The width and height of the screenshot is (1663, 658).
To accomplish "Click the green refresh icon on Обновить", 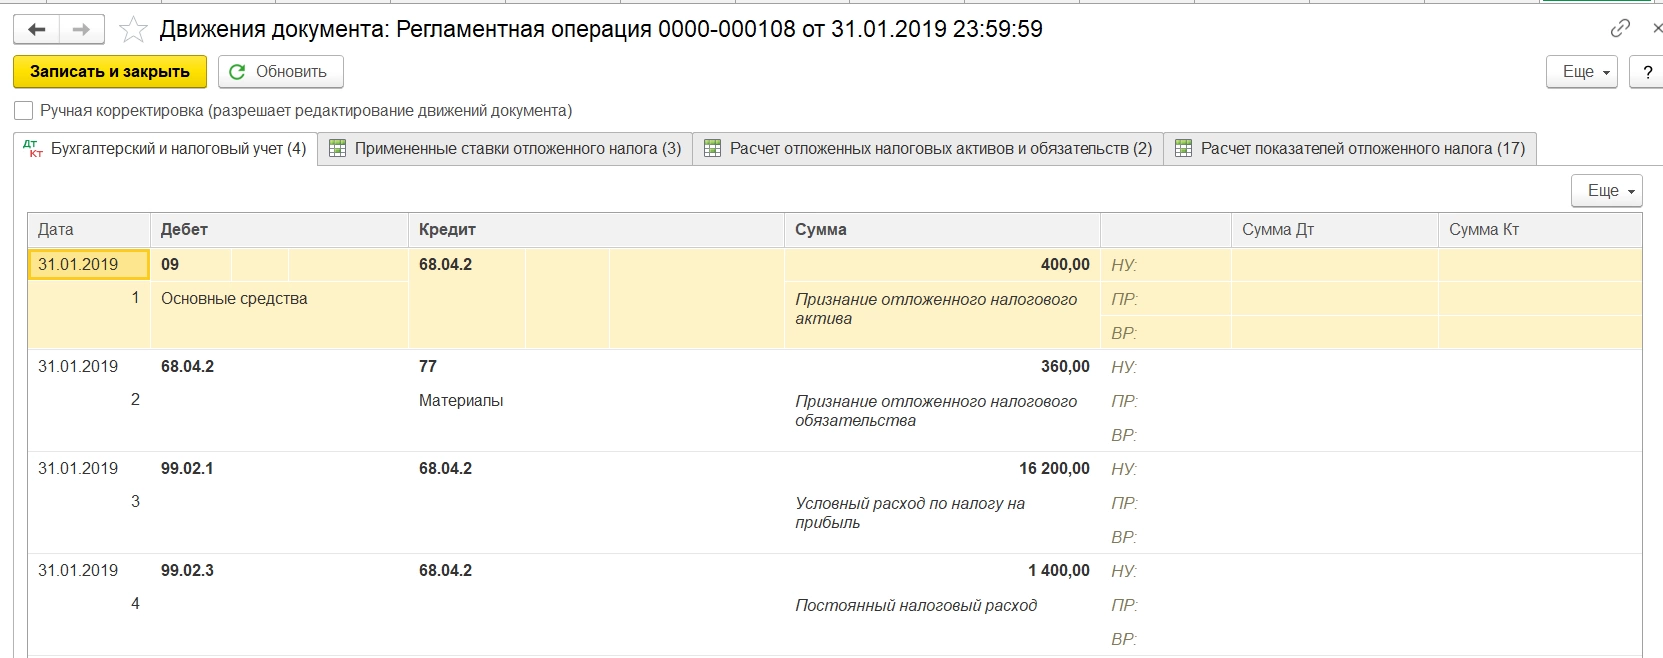I will point(237,72).
